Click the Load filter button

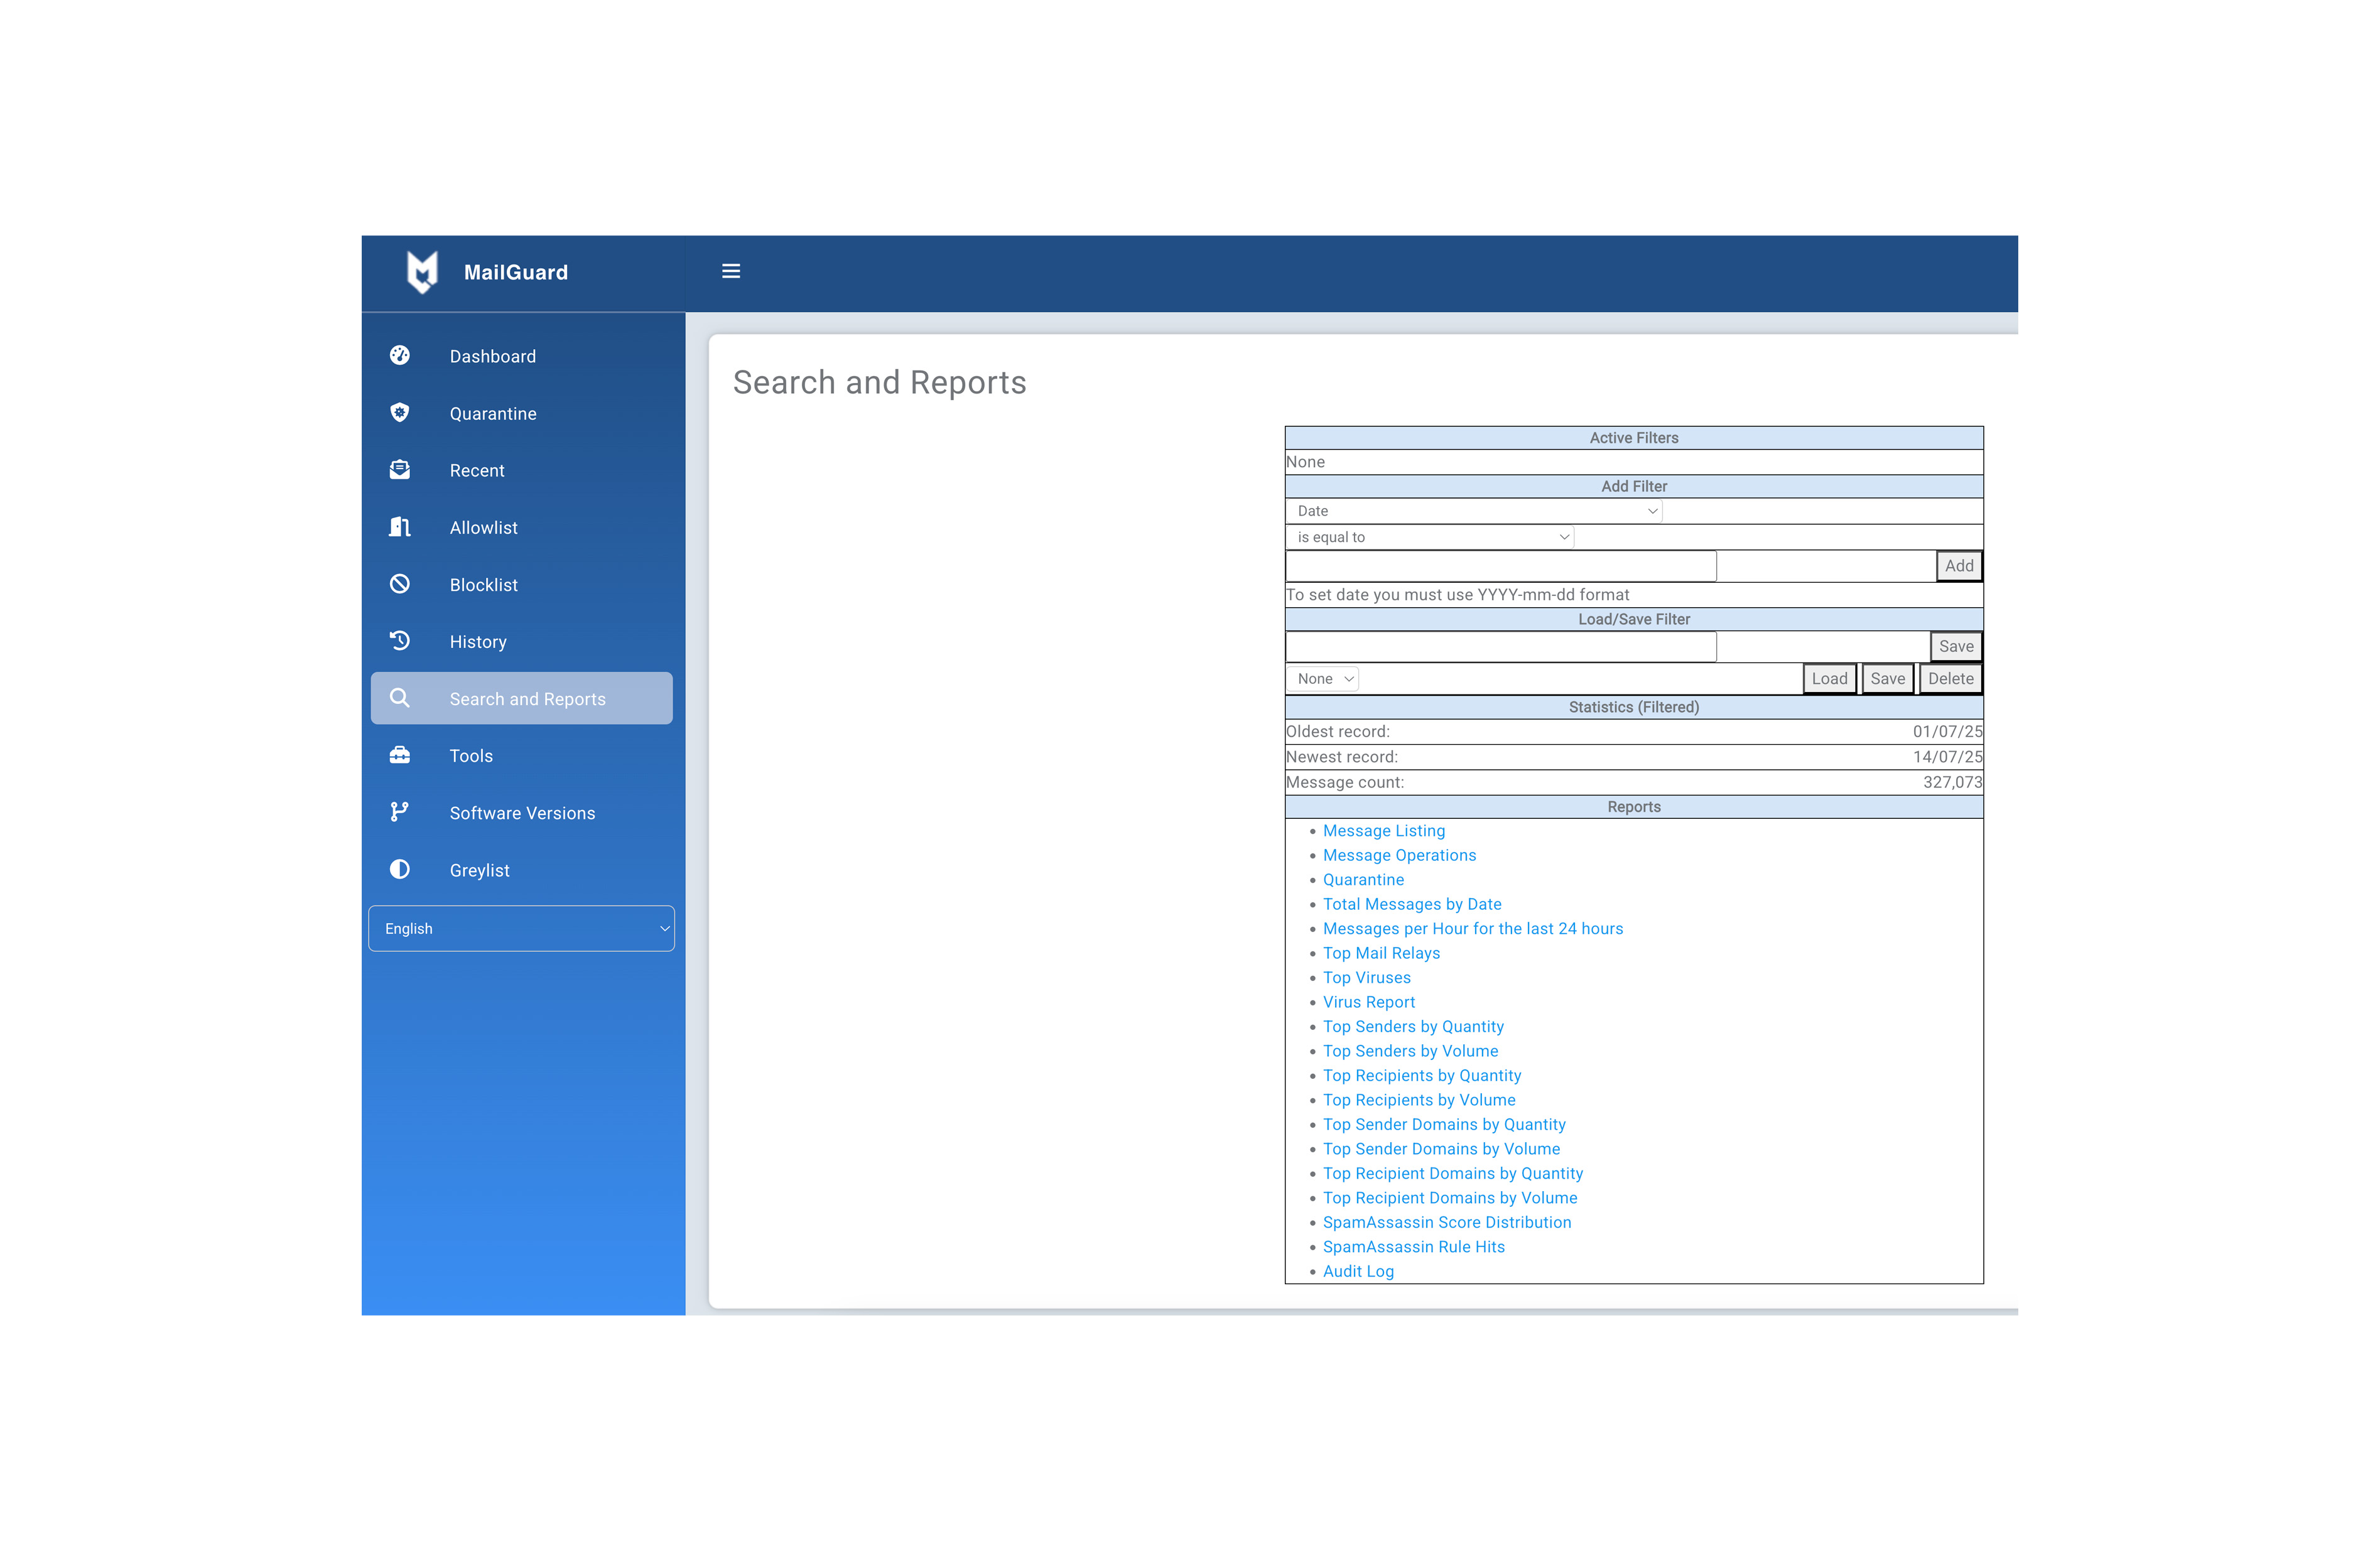click(x=1830, y=679)
